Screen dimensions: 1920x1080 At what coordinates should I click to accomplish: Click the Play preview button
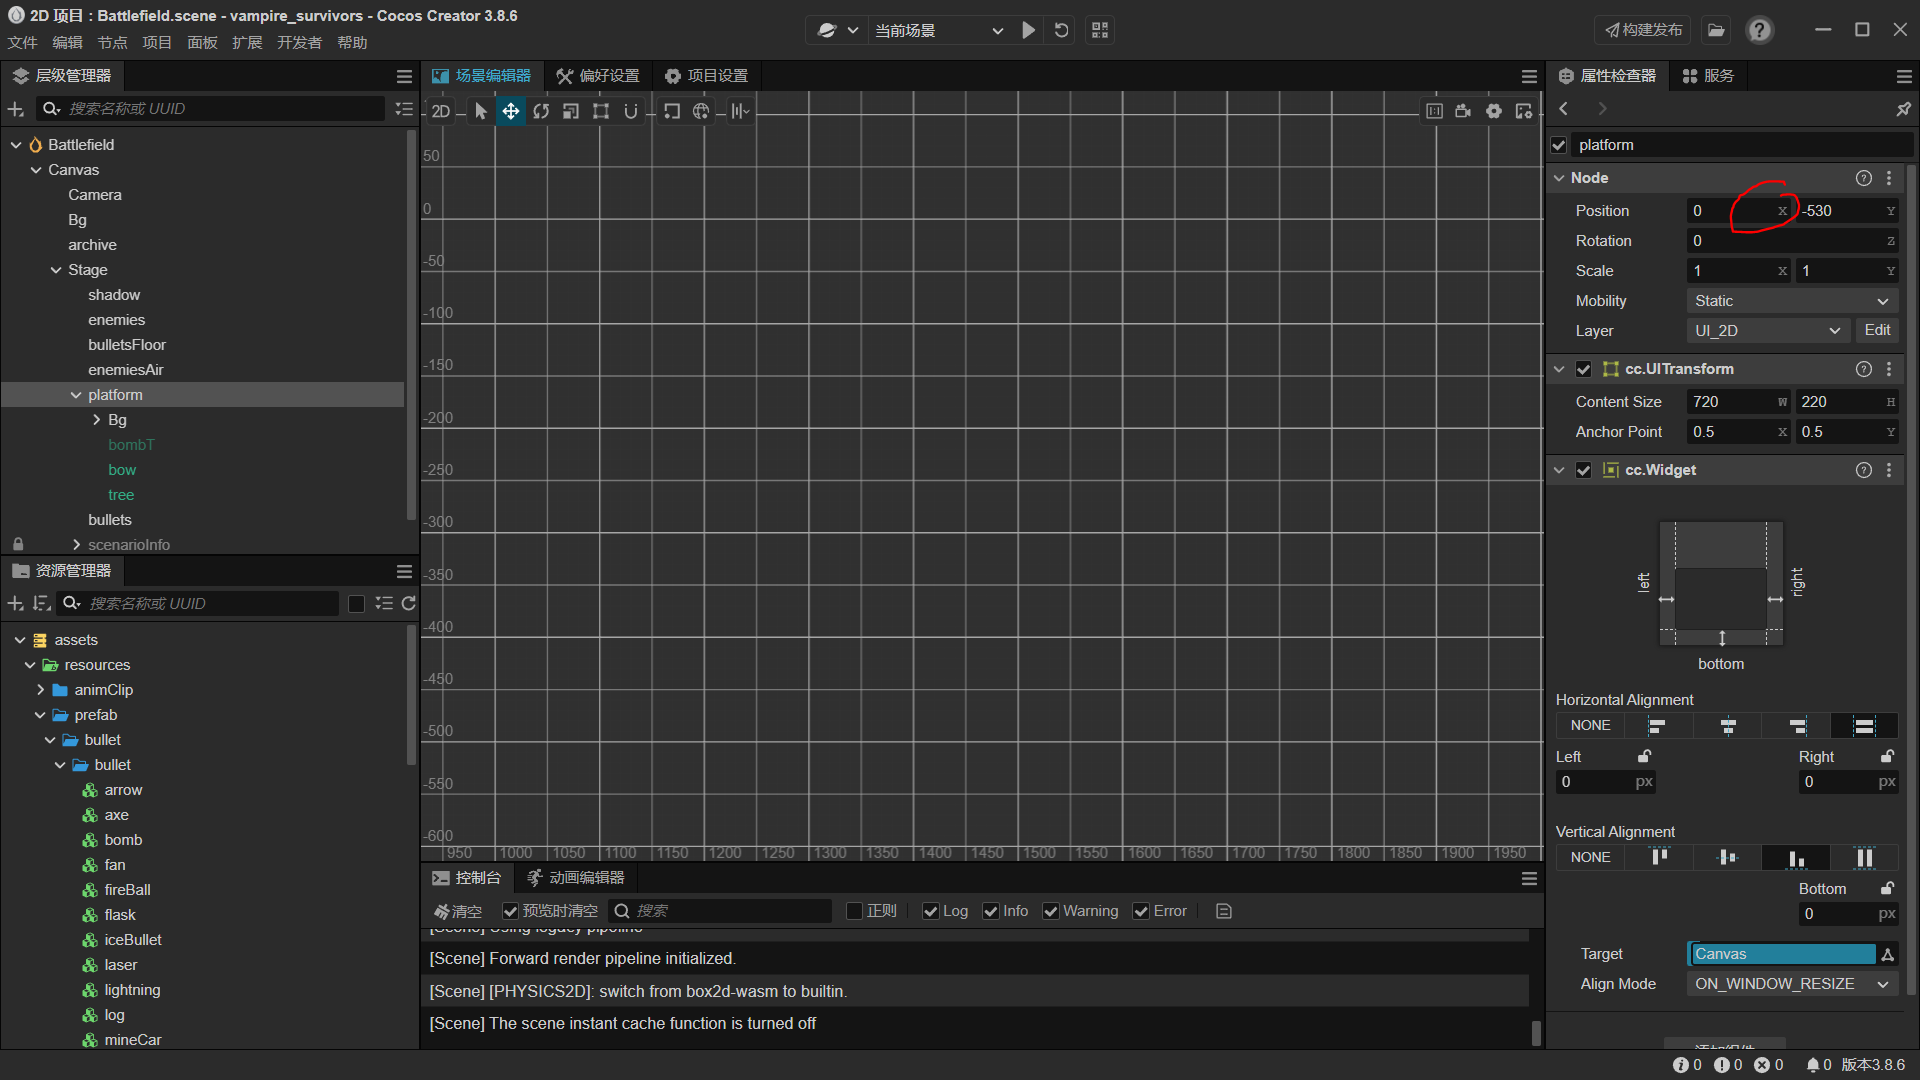click(1028, 30)
